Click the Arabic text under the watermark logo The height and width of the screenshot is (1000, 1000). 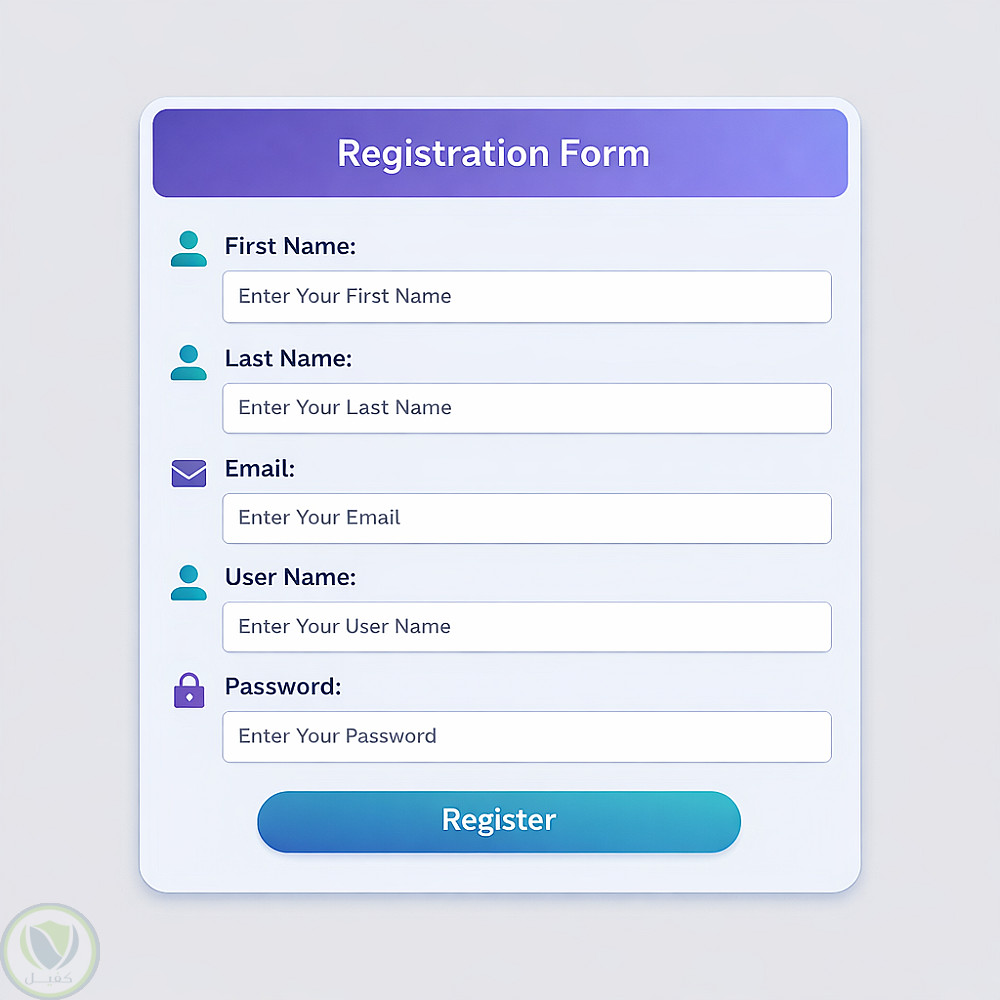[x=52, y=976]
